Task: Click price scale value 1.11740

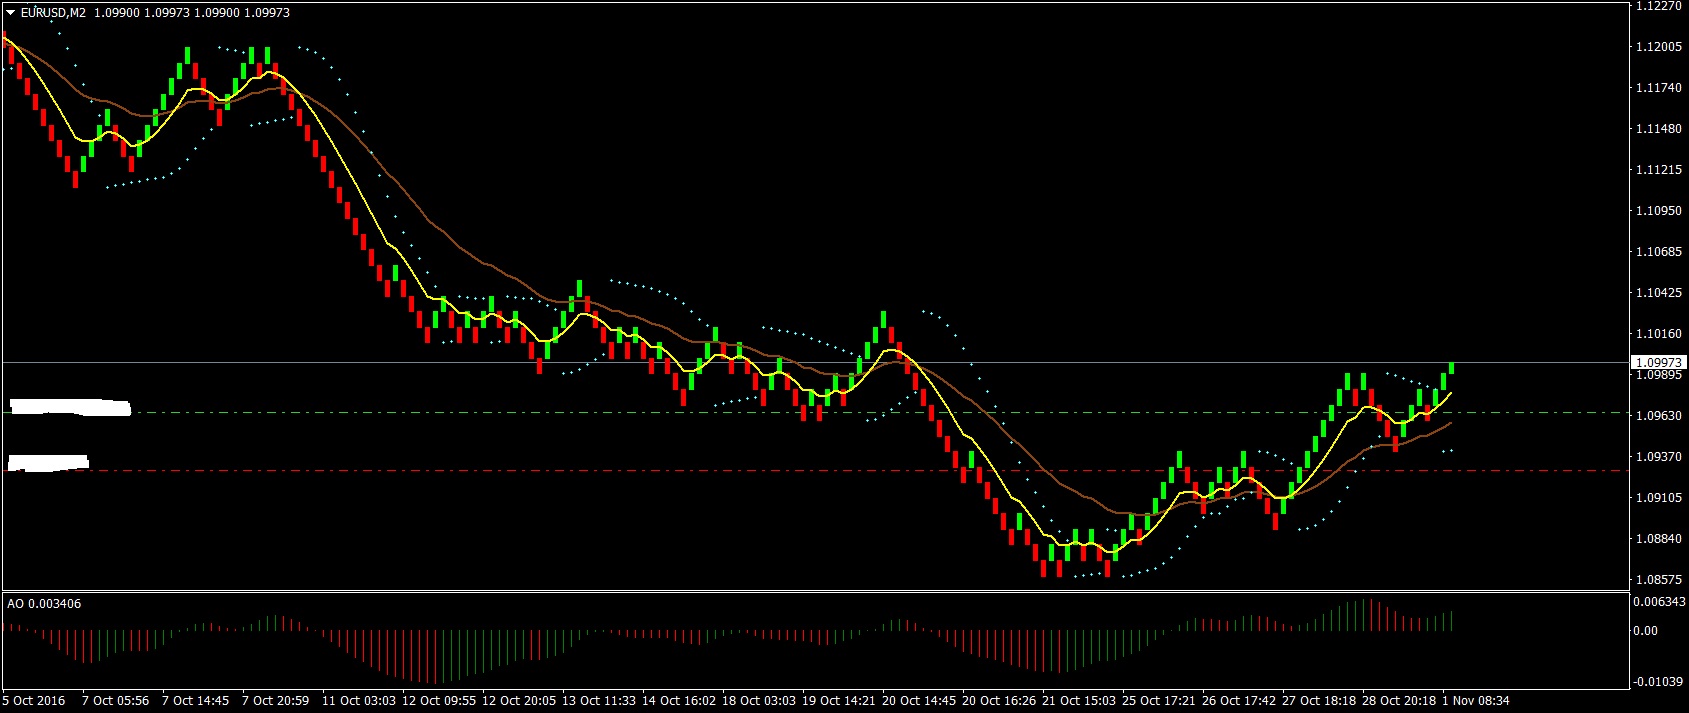Action: coord(1660,88)
